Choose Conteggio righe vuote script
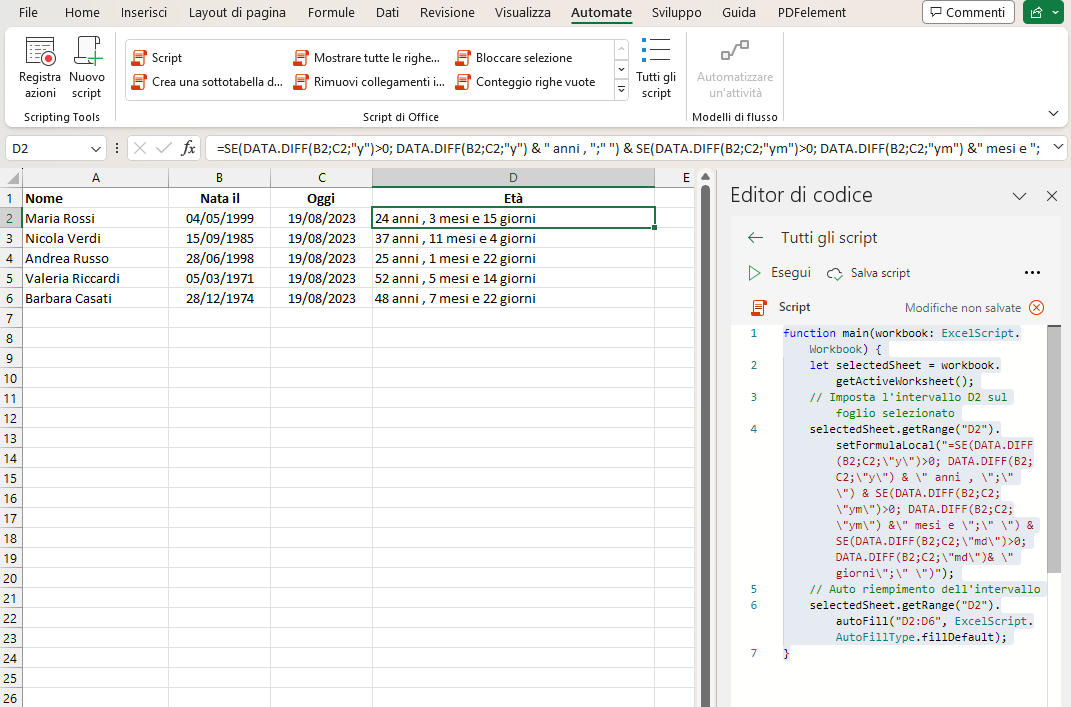This screenshot has height=707, width=1071. click(x=526, y=82)
